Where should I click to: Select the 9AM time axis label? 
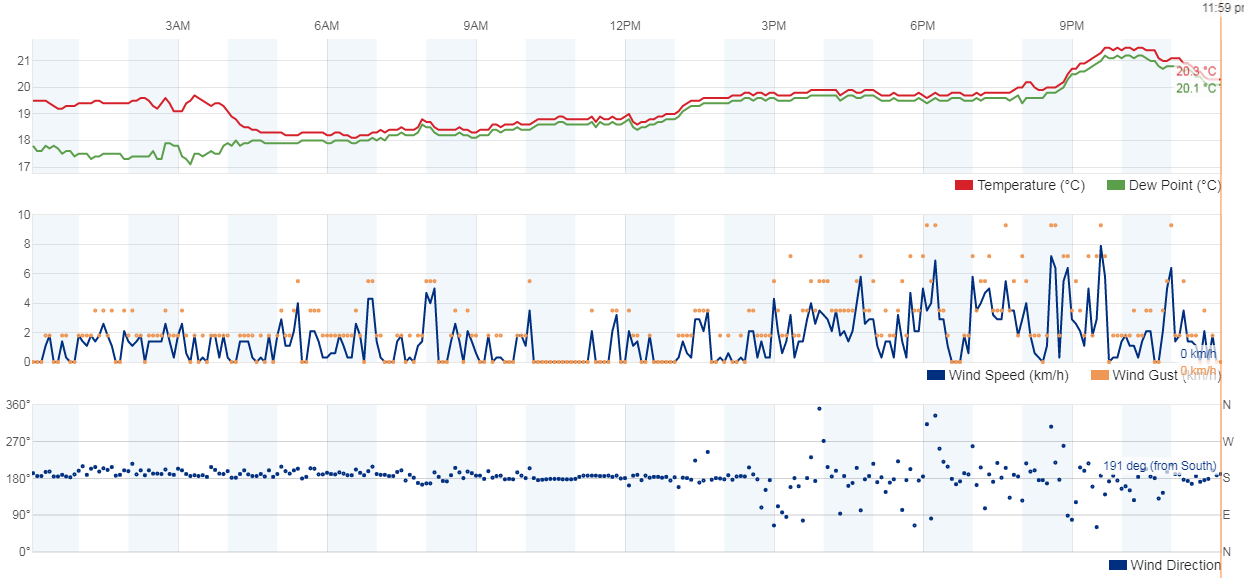click(476, 25)
